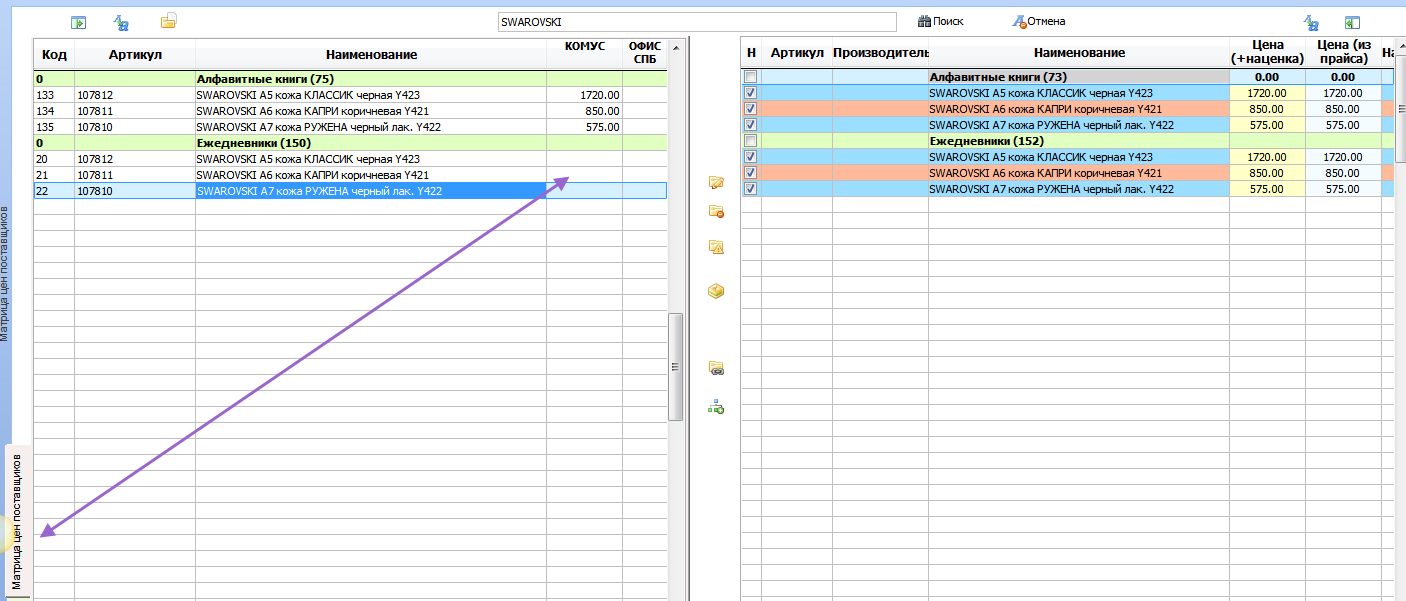Uncheck SWAROVSKI A6 under Алфавитные книги (73)
The image size is (1406, 601).
point(751,109)
